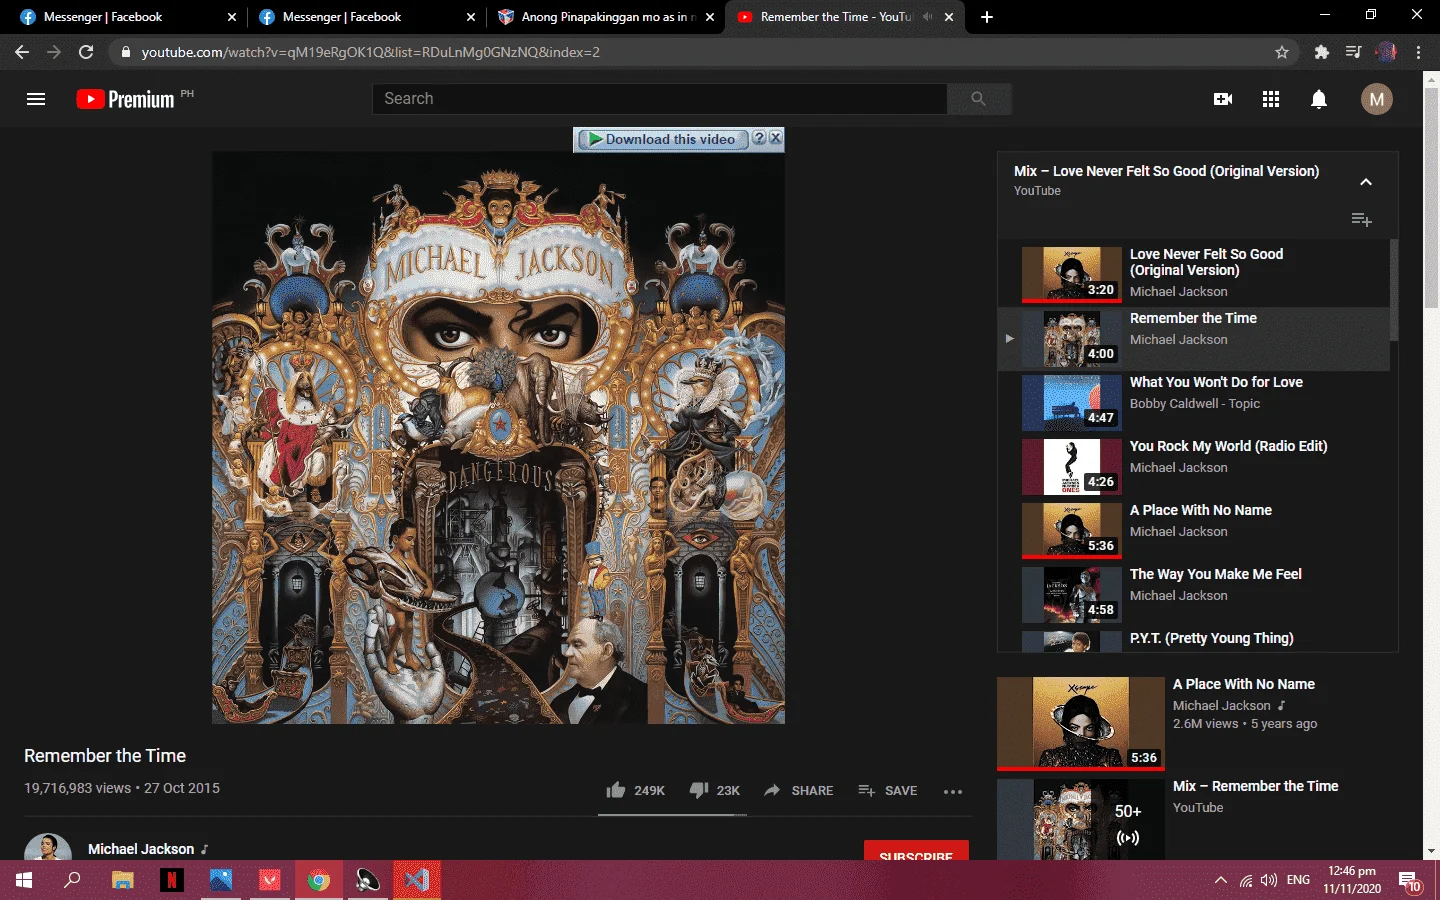Open Chrome extensions puzzle icon

pos(1322,52)
